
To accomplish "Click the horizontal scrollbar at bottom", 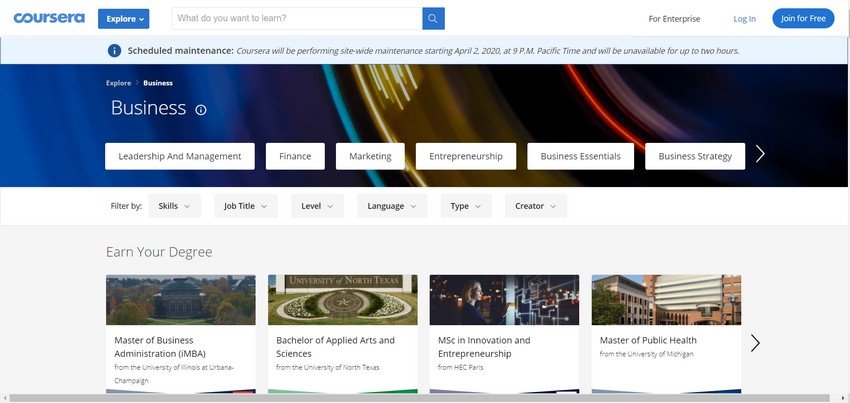I will coord(419,399).
